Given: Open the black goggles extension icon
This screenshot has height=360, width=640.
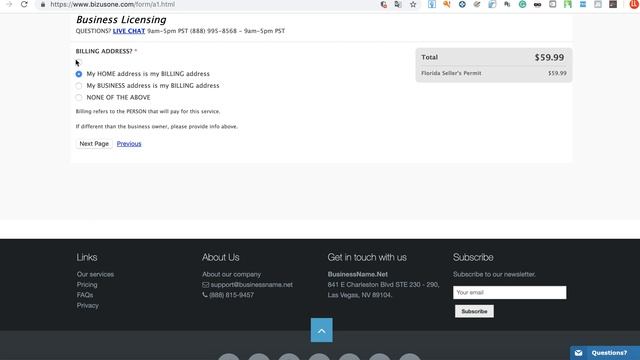Looking at the screenshot, I should pos(538,4).
